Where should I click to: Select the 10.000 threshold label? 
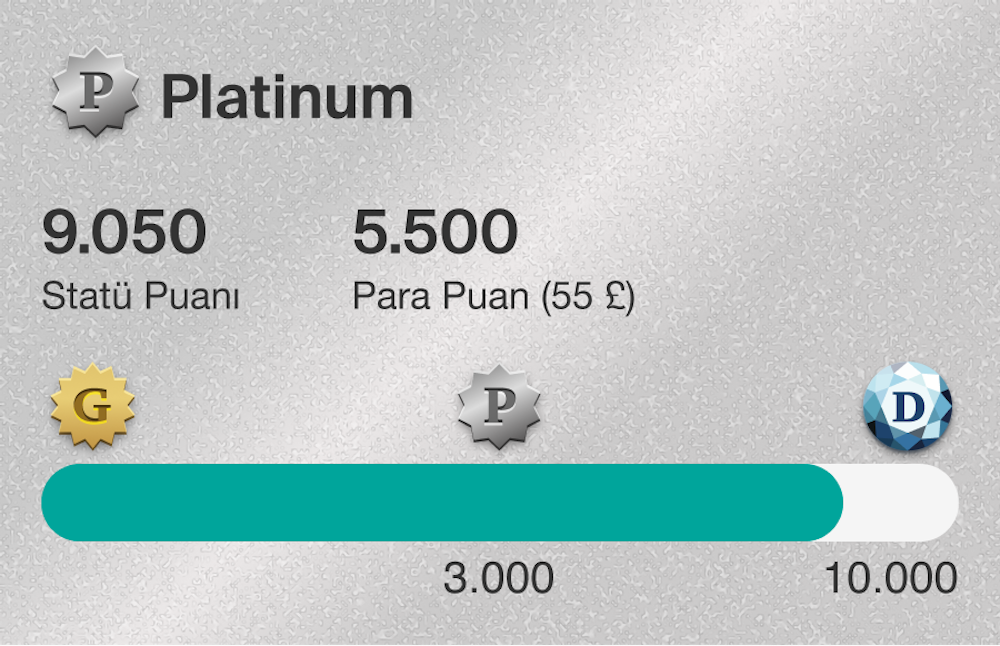tap(890, 578)
